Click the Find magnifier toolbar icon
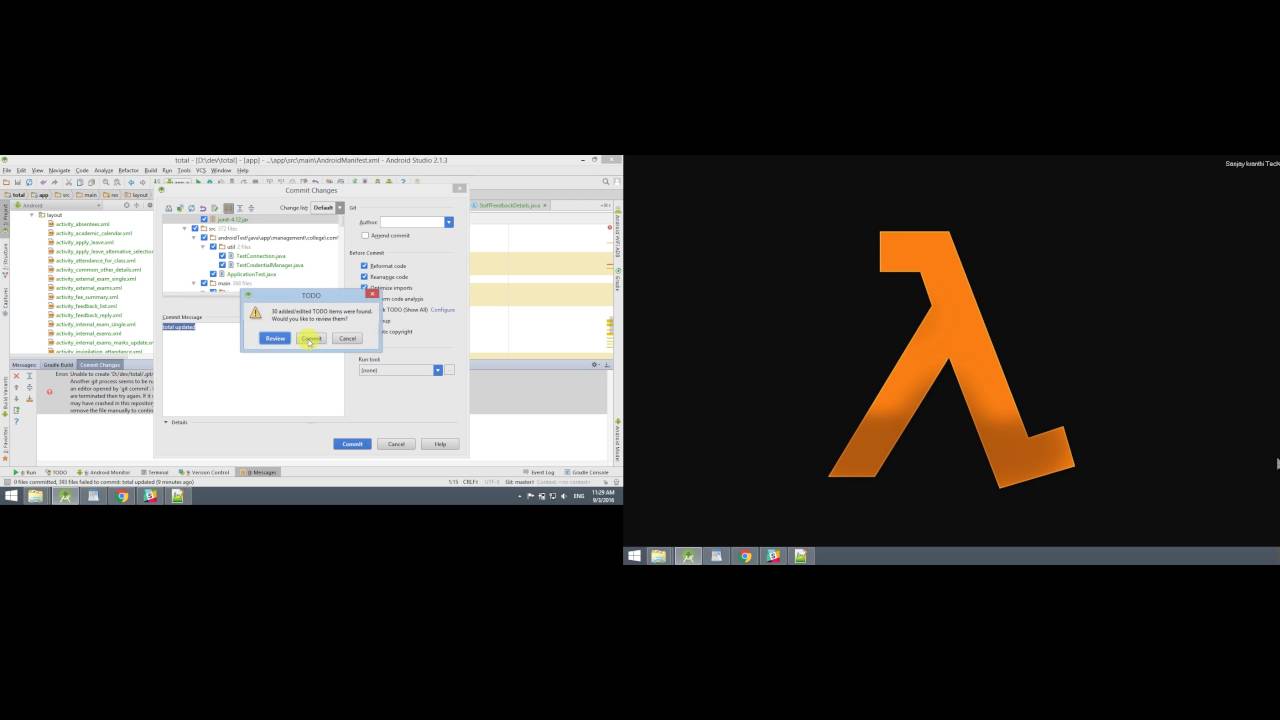Screen dimensions: 1280x720 106,182
